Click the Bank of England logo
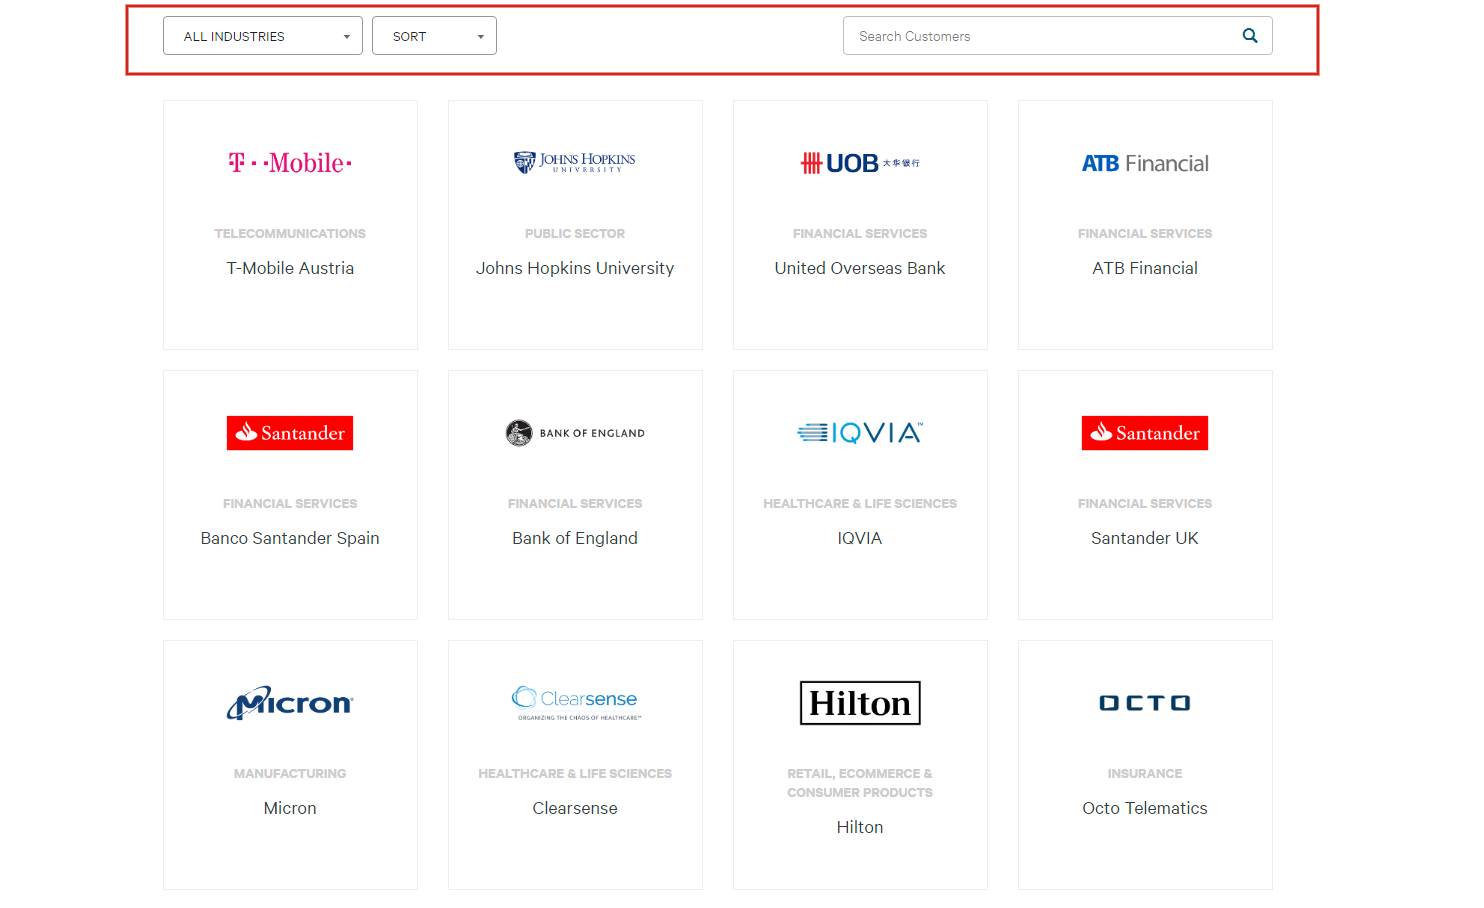Viewport: 1484px width, 908px height. [x=575, y=433]
